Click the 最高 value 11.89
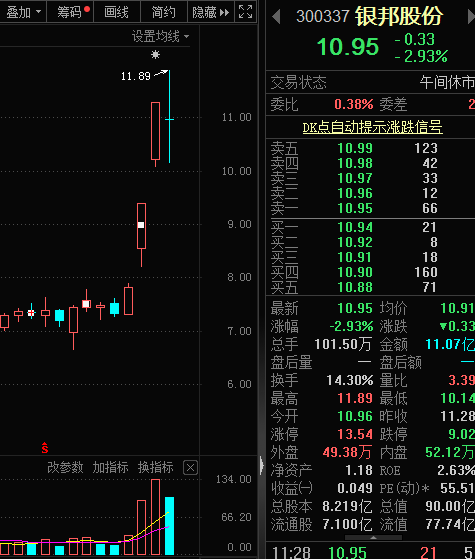 pyautogui.click(x=355, y=398)
